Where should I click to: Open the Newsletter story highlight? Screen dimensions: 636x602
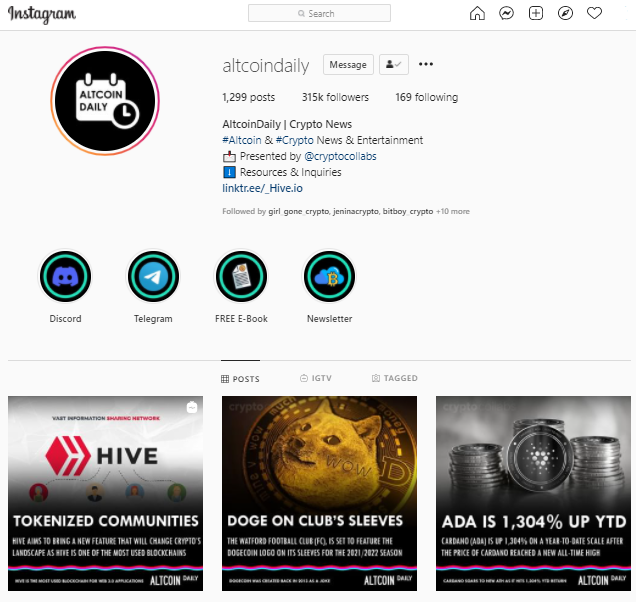pos(329,277)
